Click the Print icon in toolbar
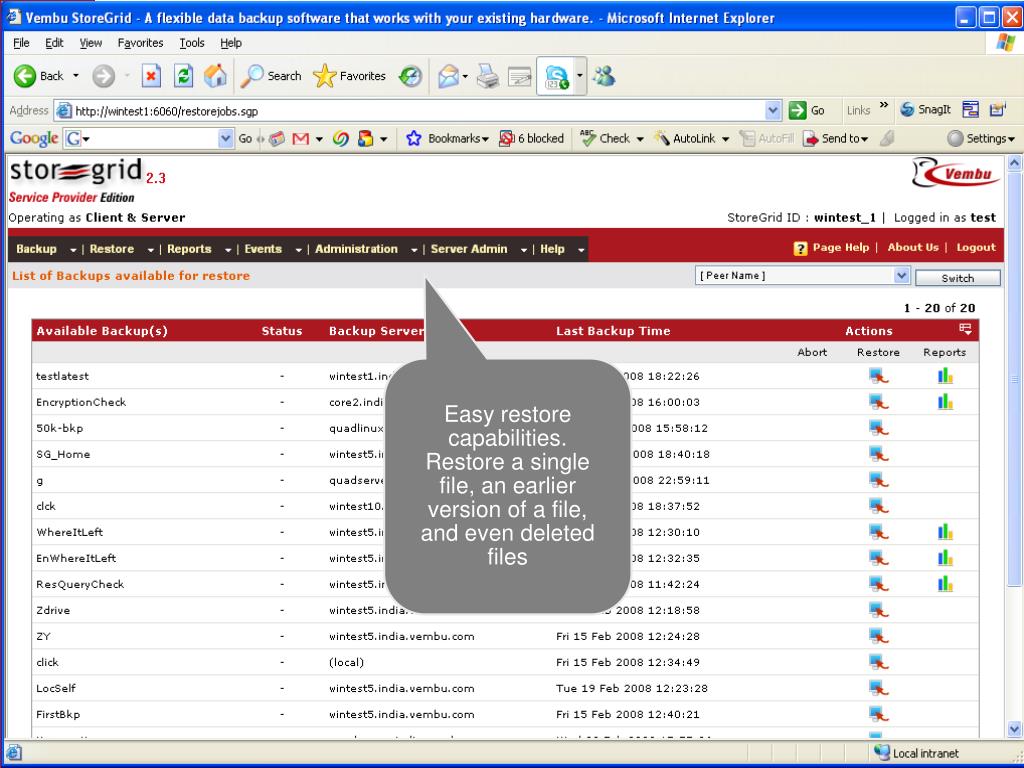The height and width of the screenshot is (768, 1024). (487, 76)
